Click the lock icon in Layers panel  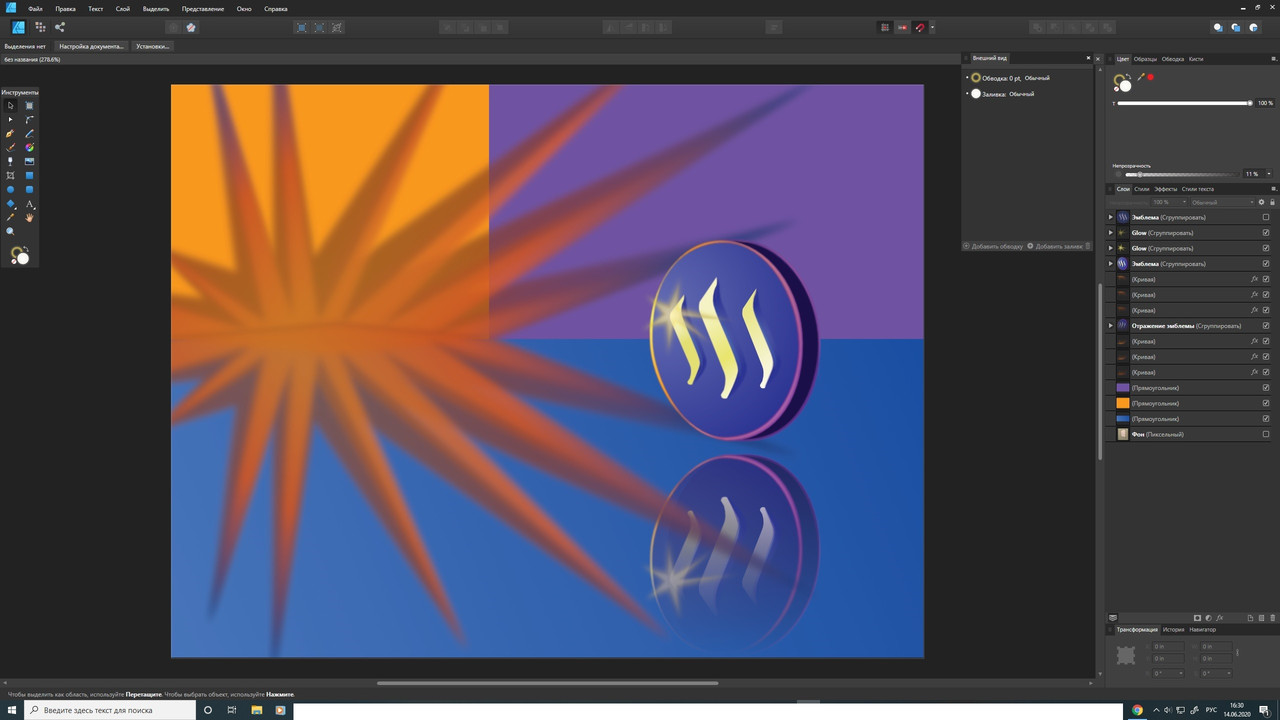click(x=1272, y=202)
